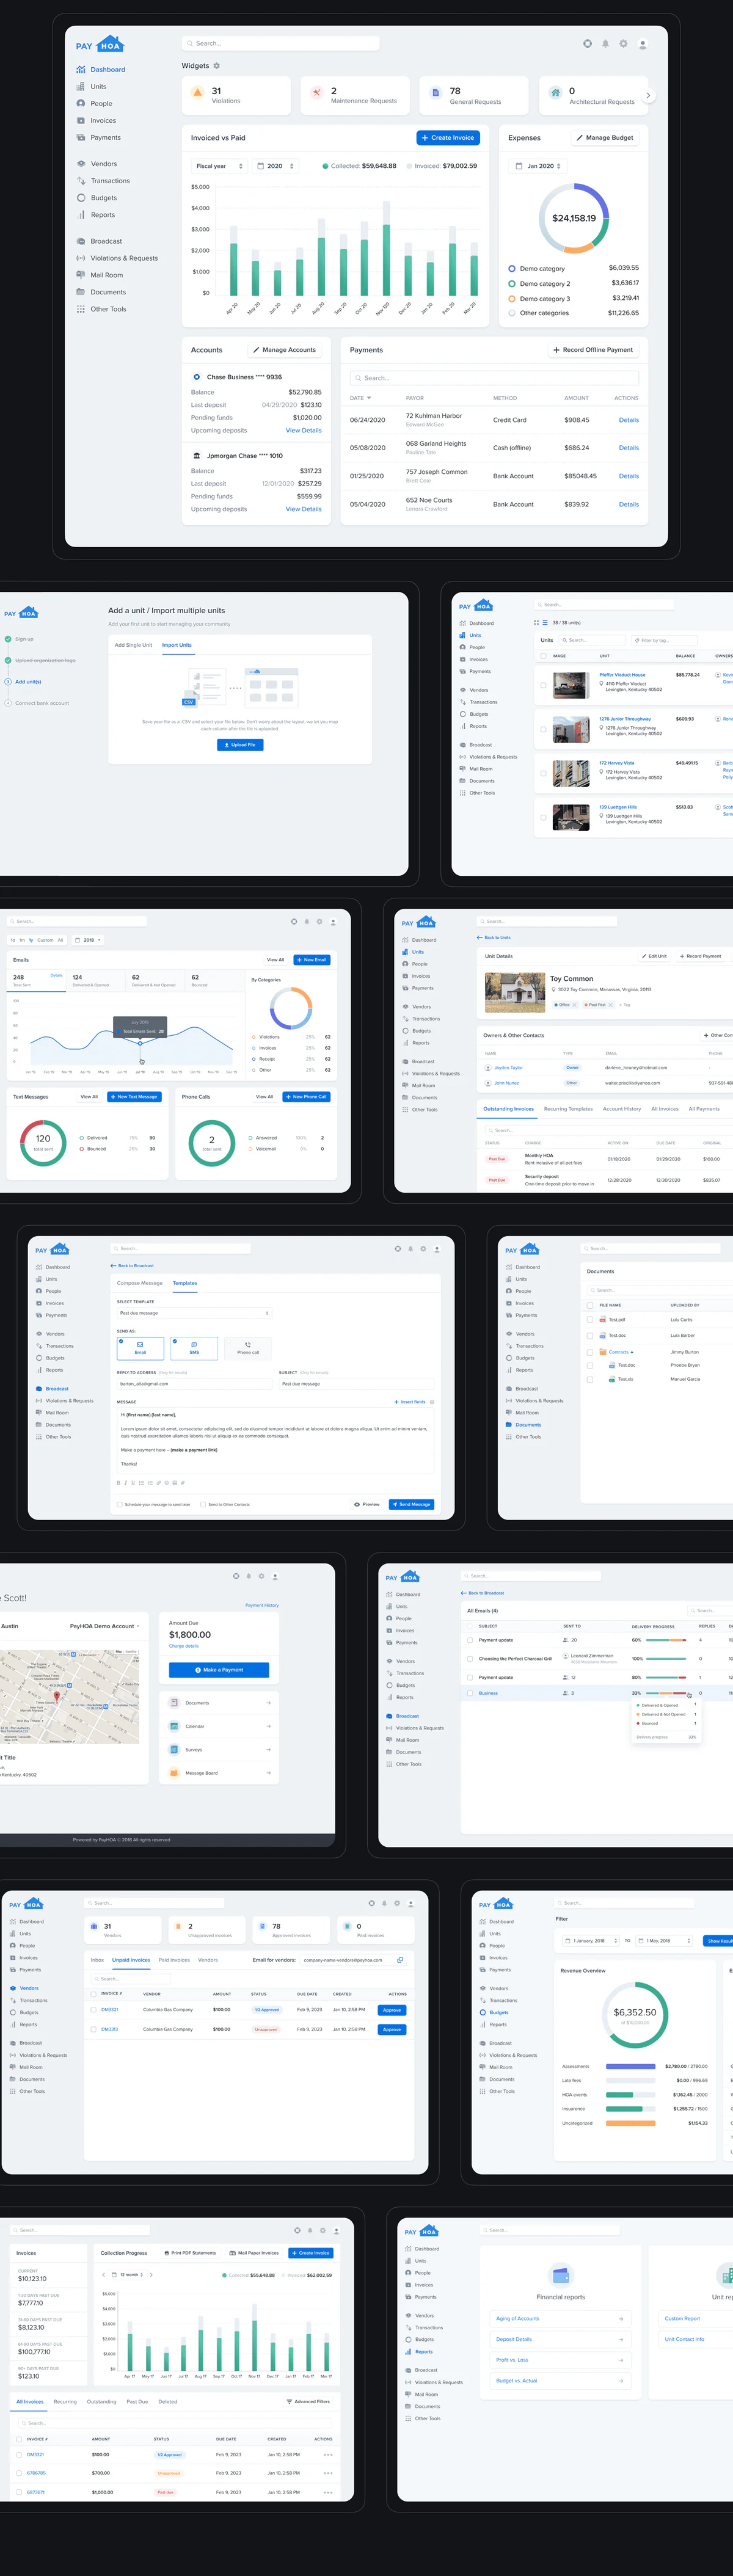The image size is (733, 2576).
Task: Switch to Paid invoices tab in Vendors screen
Action: tap(174, 1960)
